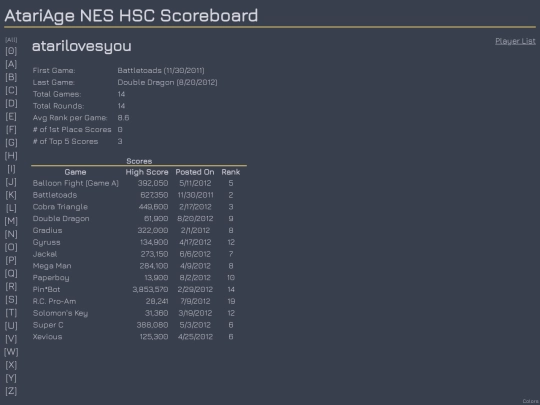Click the Total Rounds label
Screen dimensions: 540x405
[58, 106]
